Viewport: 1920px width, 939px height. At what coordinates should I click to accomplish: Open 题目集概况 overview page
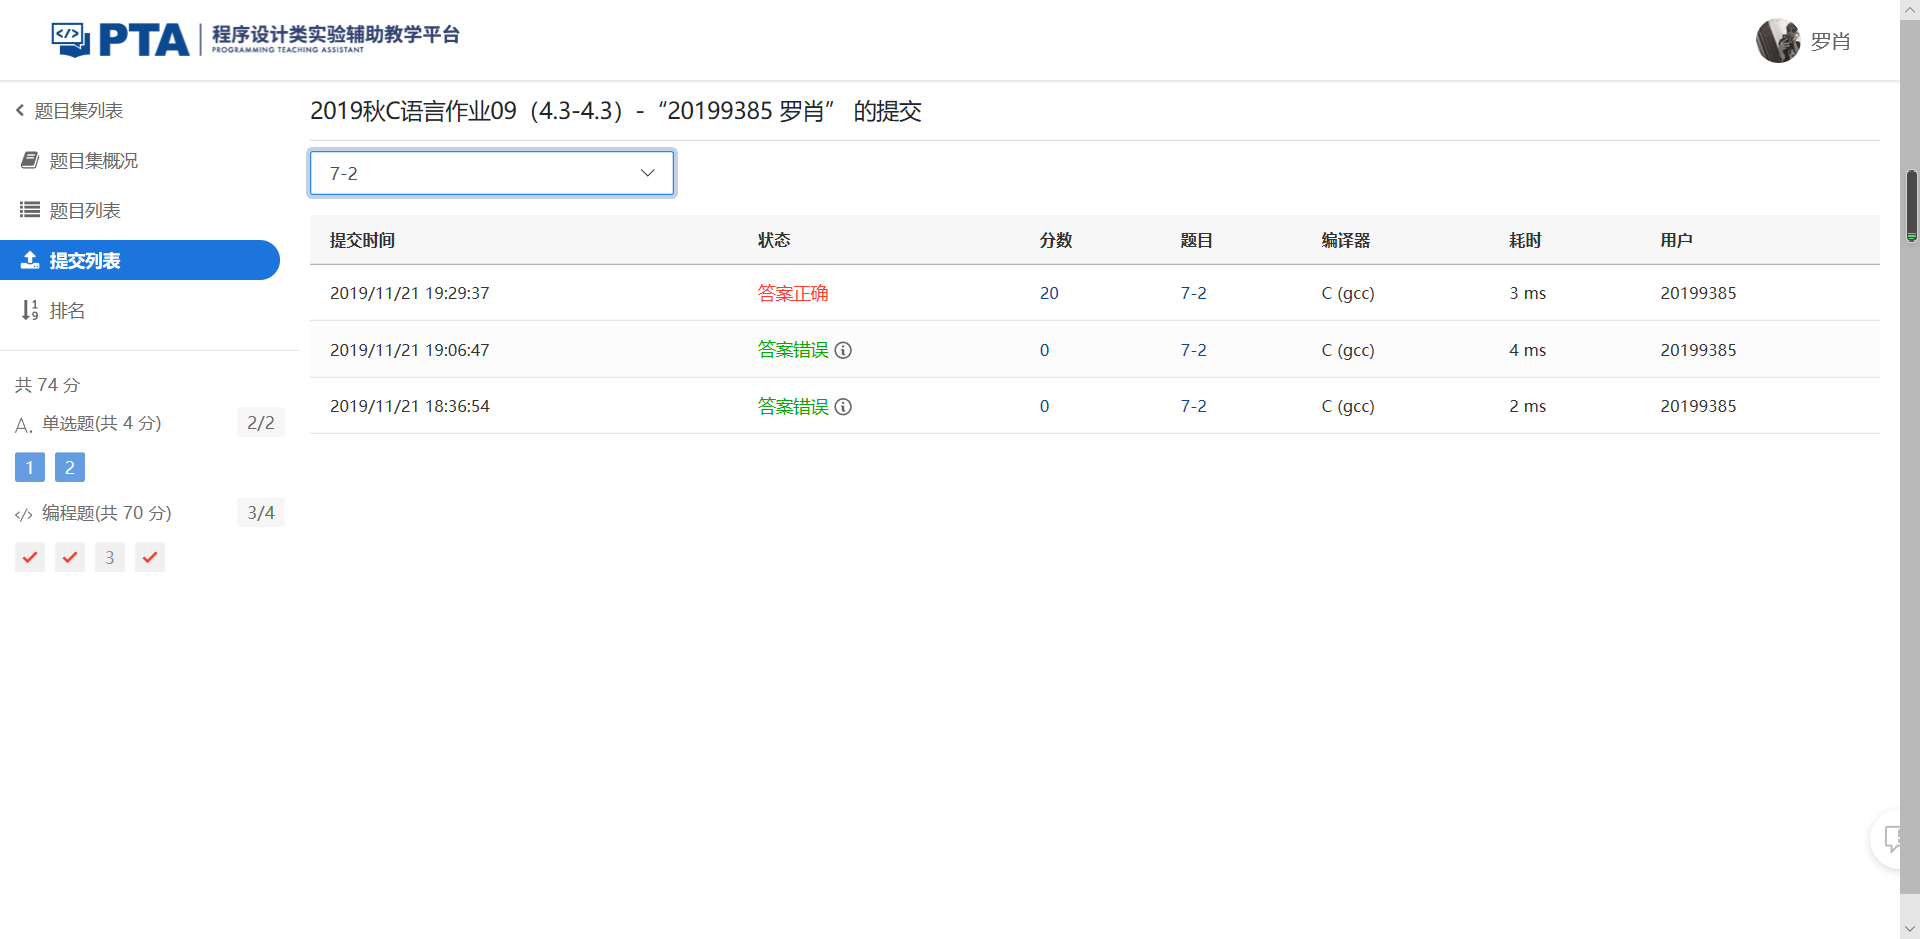point(93,161)
